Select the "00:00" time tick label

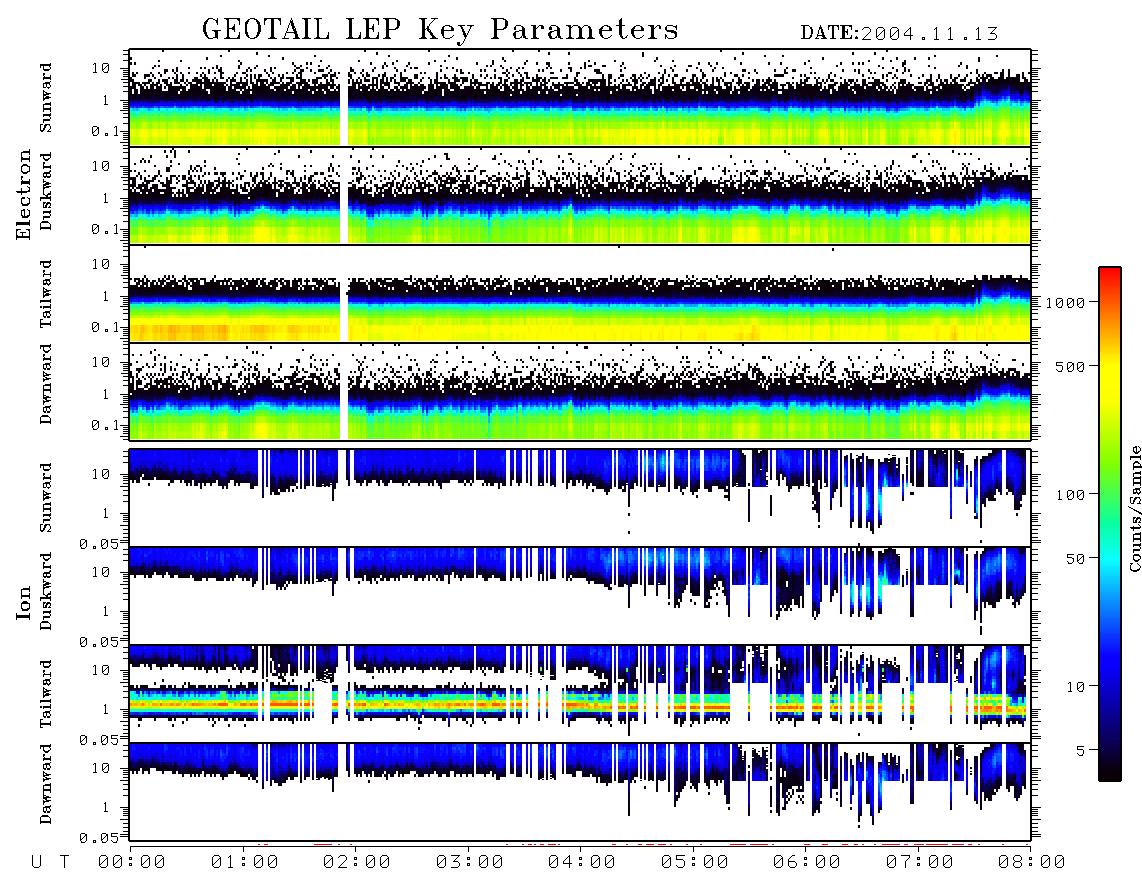click(x=132, y=863)
